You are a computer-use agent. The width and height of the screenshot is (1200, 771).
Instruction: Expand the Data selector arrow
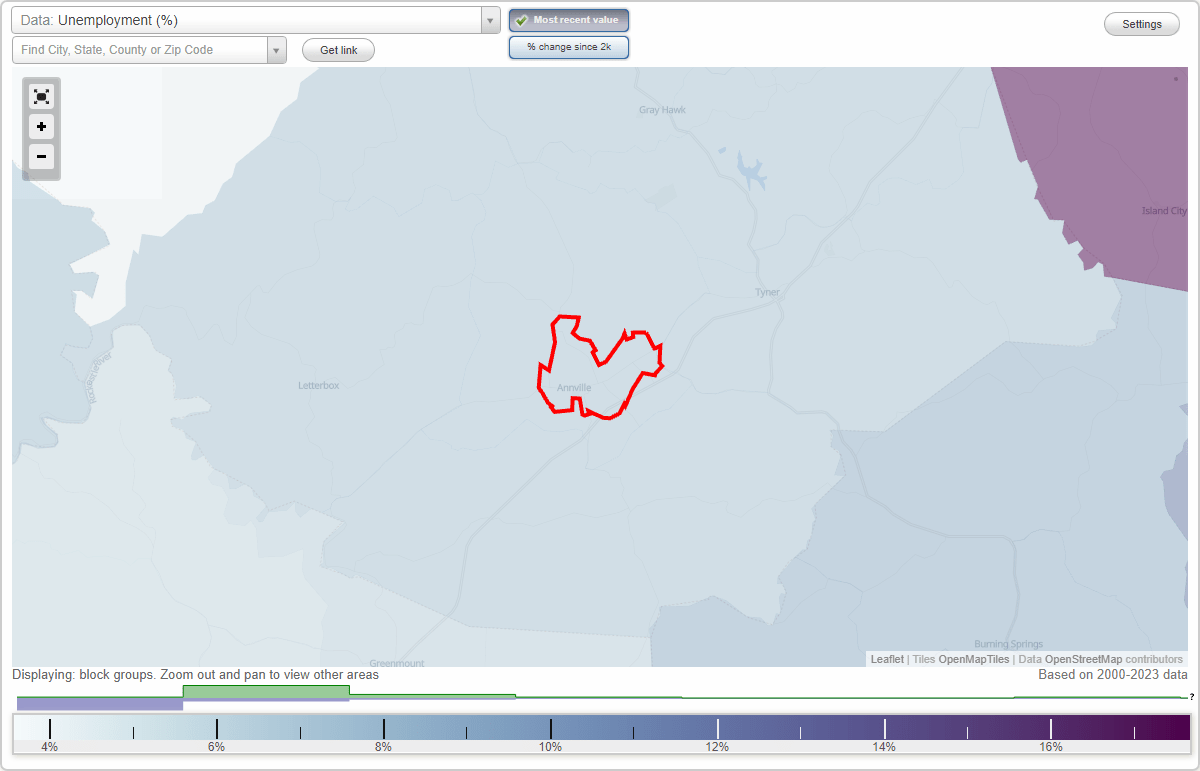click(x=490, y=20)
